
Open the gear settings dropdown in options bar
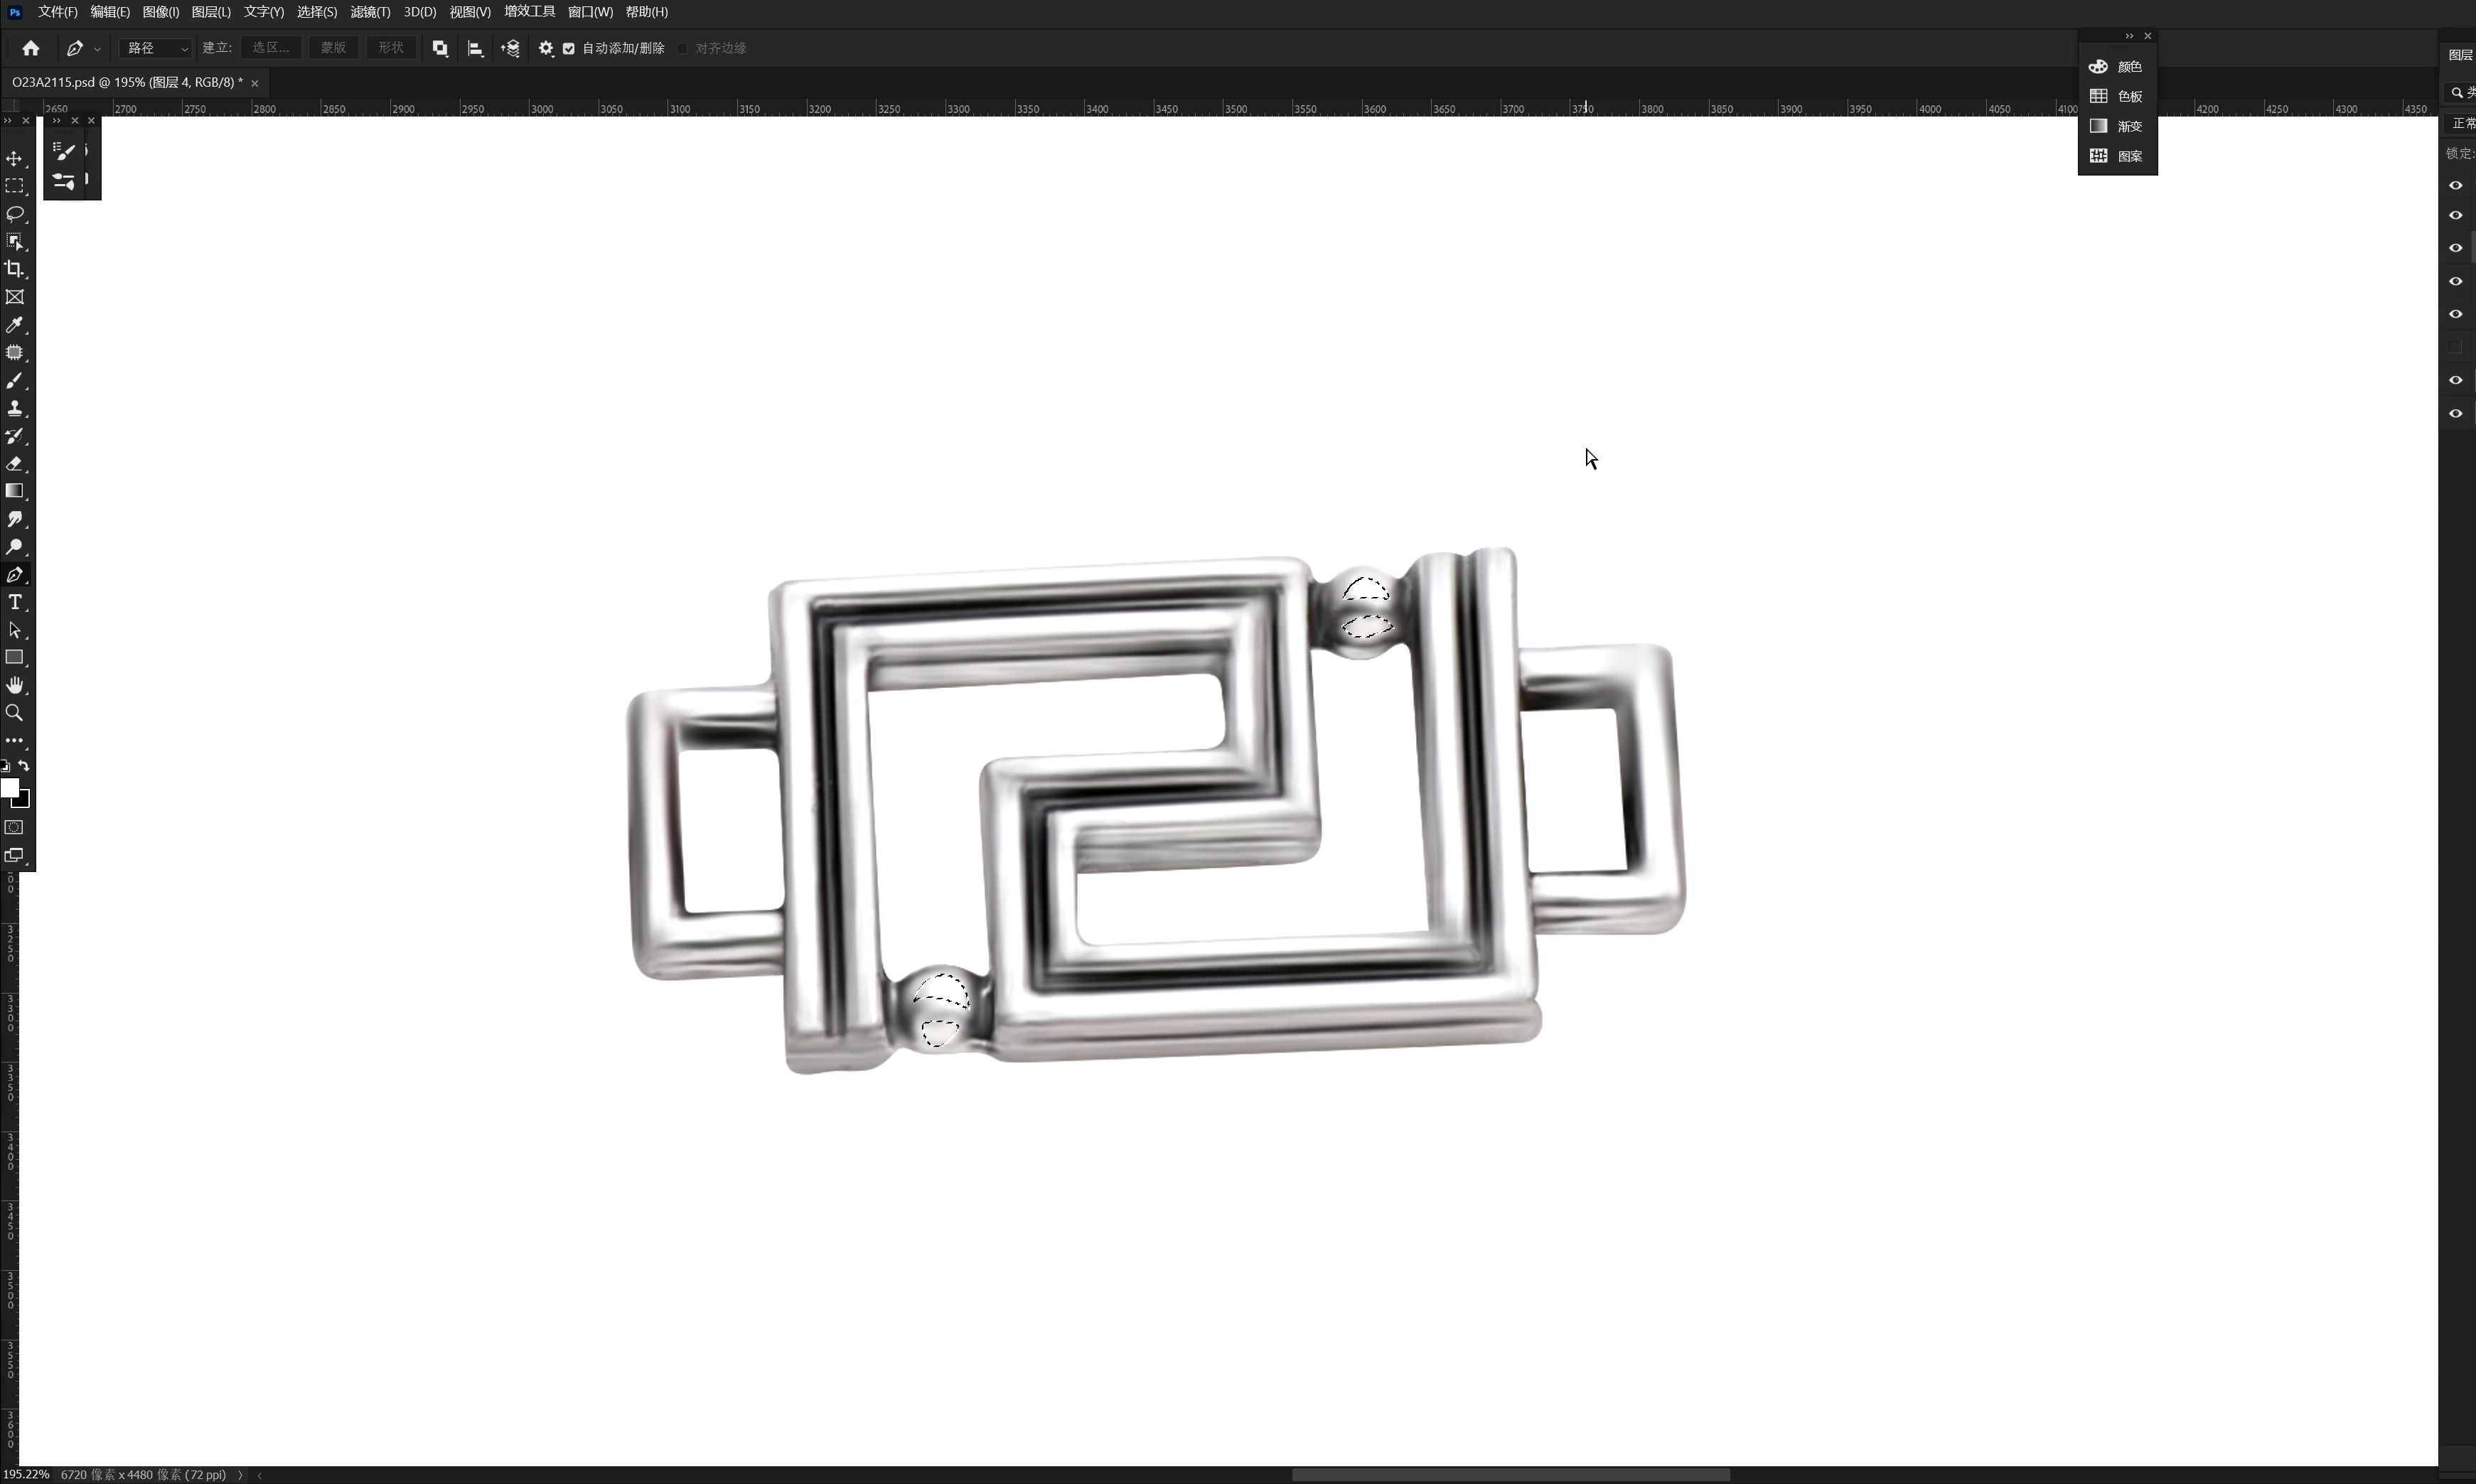(x=546, y=48)
